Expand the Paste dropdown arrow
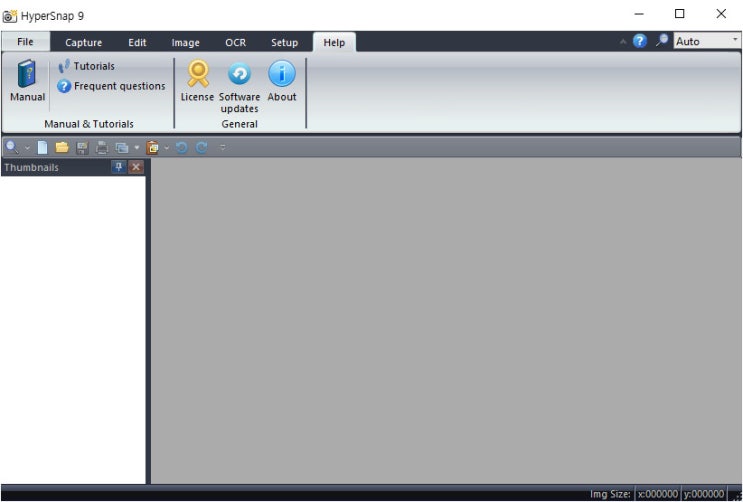 point(166,148)
